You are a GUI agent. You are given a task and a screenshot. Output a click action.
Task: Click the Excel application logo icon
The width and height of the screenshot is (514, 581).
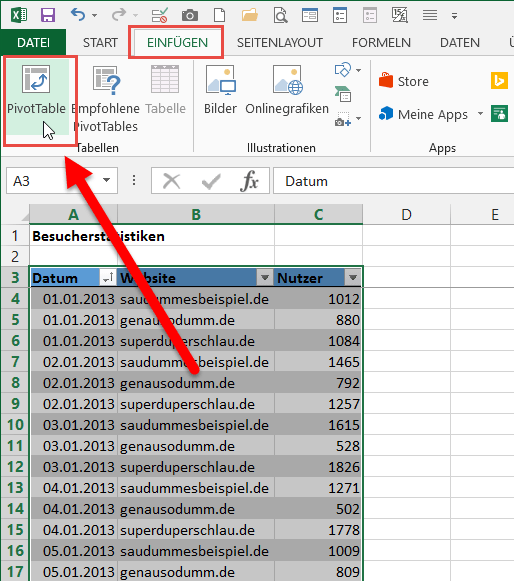point(19,15)
